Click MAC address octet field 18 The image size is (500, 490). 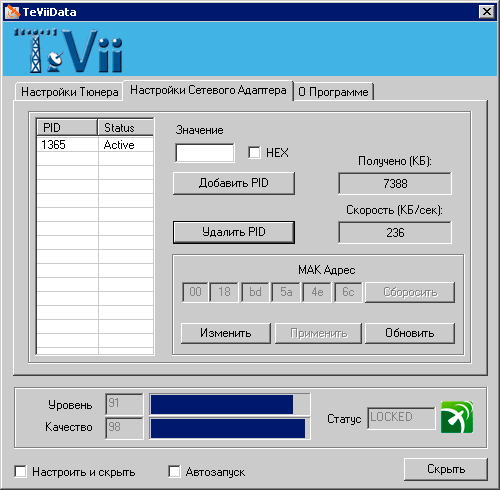click(224, 292)
